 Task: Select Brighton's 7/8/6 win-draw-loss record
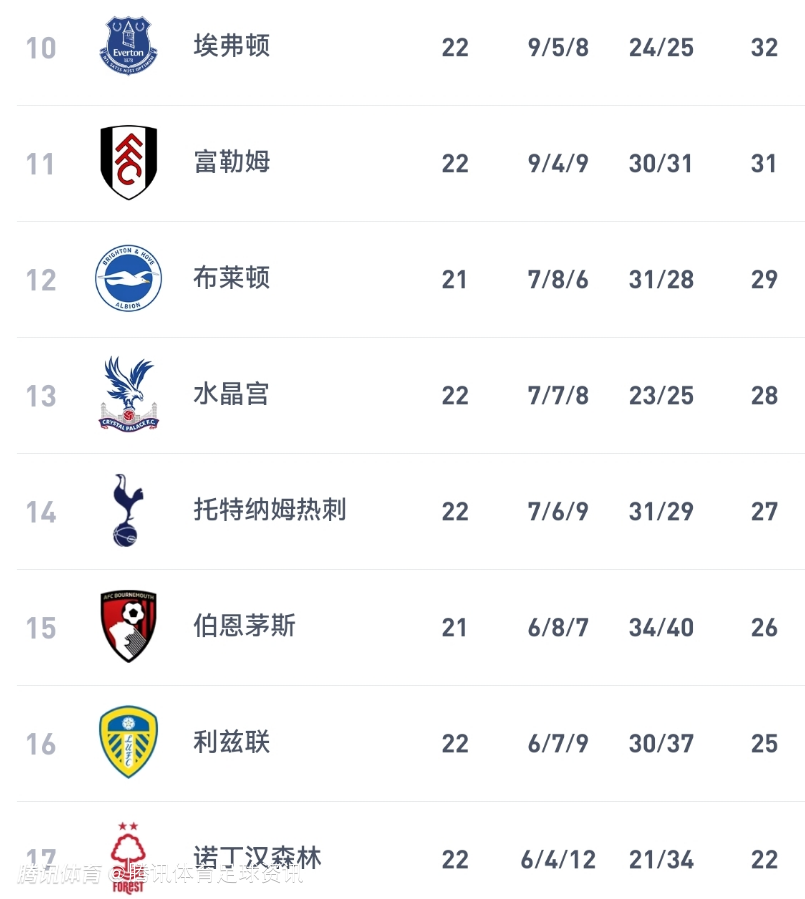[558, 279]
